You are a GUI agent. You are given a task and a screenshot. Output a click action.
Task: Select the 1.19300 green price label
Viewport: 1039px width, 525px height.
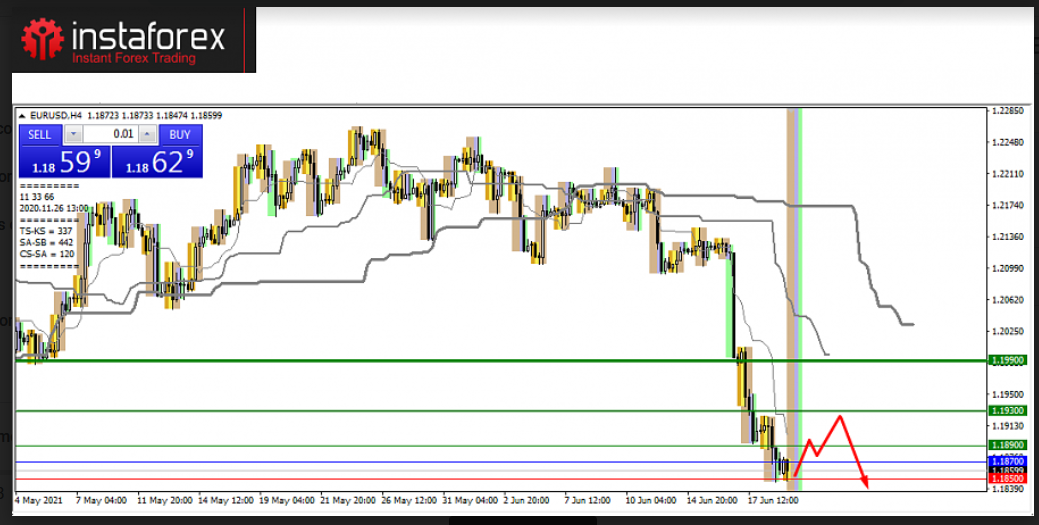pos(1007,411)
